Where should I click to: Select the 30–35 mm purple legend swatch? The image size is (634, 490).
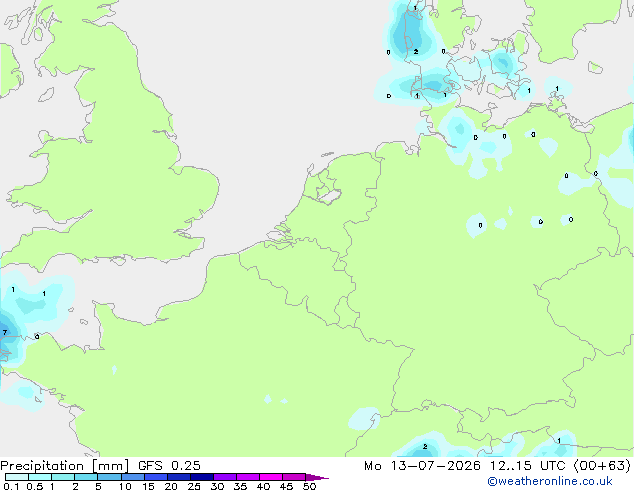(225, 477)
